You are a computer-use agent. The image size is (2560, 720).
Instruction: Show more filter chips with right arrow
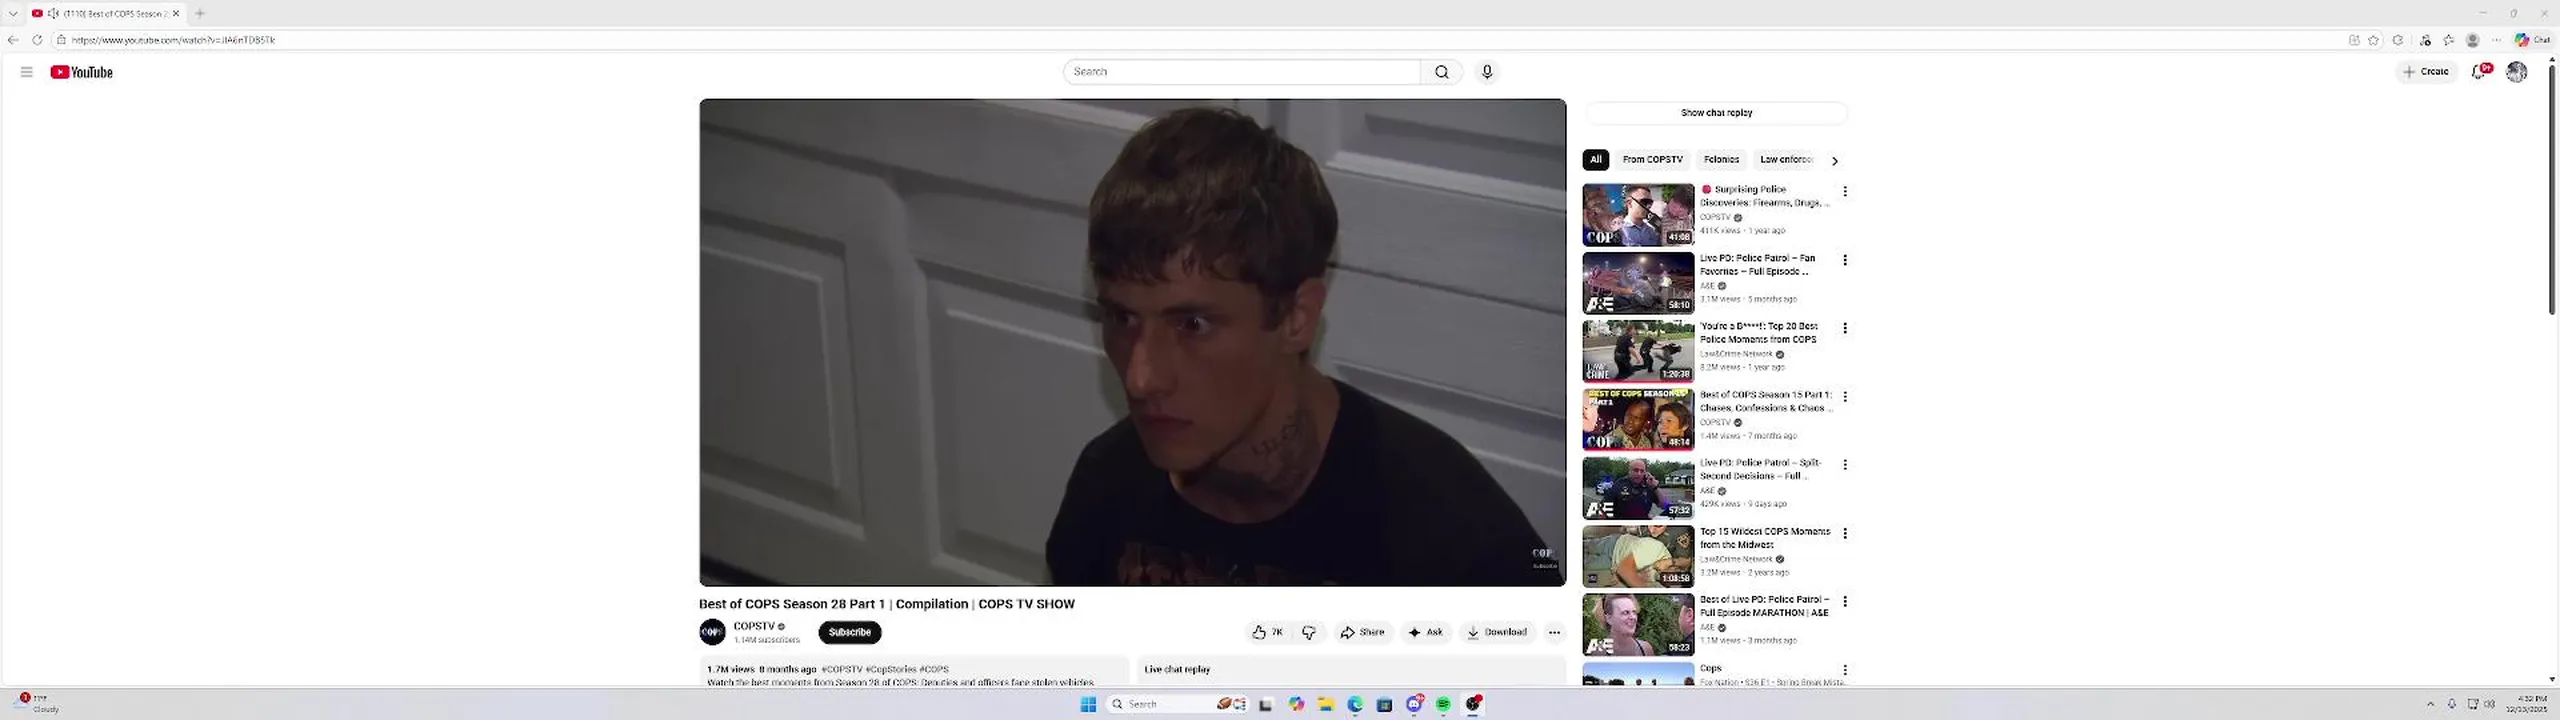1834,160
